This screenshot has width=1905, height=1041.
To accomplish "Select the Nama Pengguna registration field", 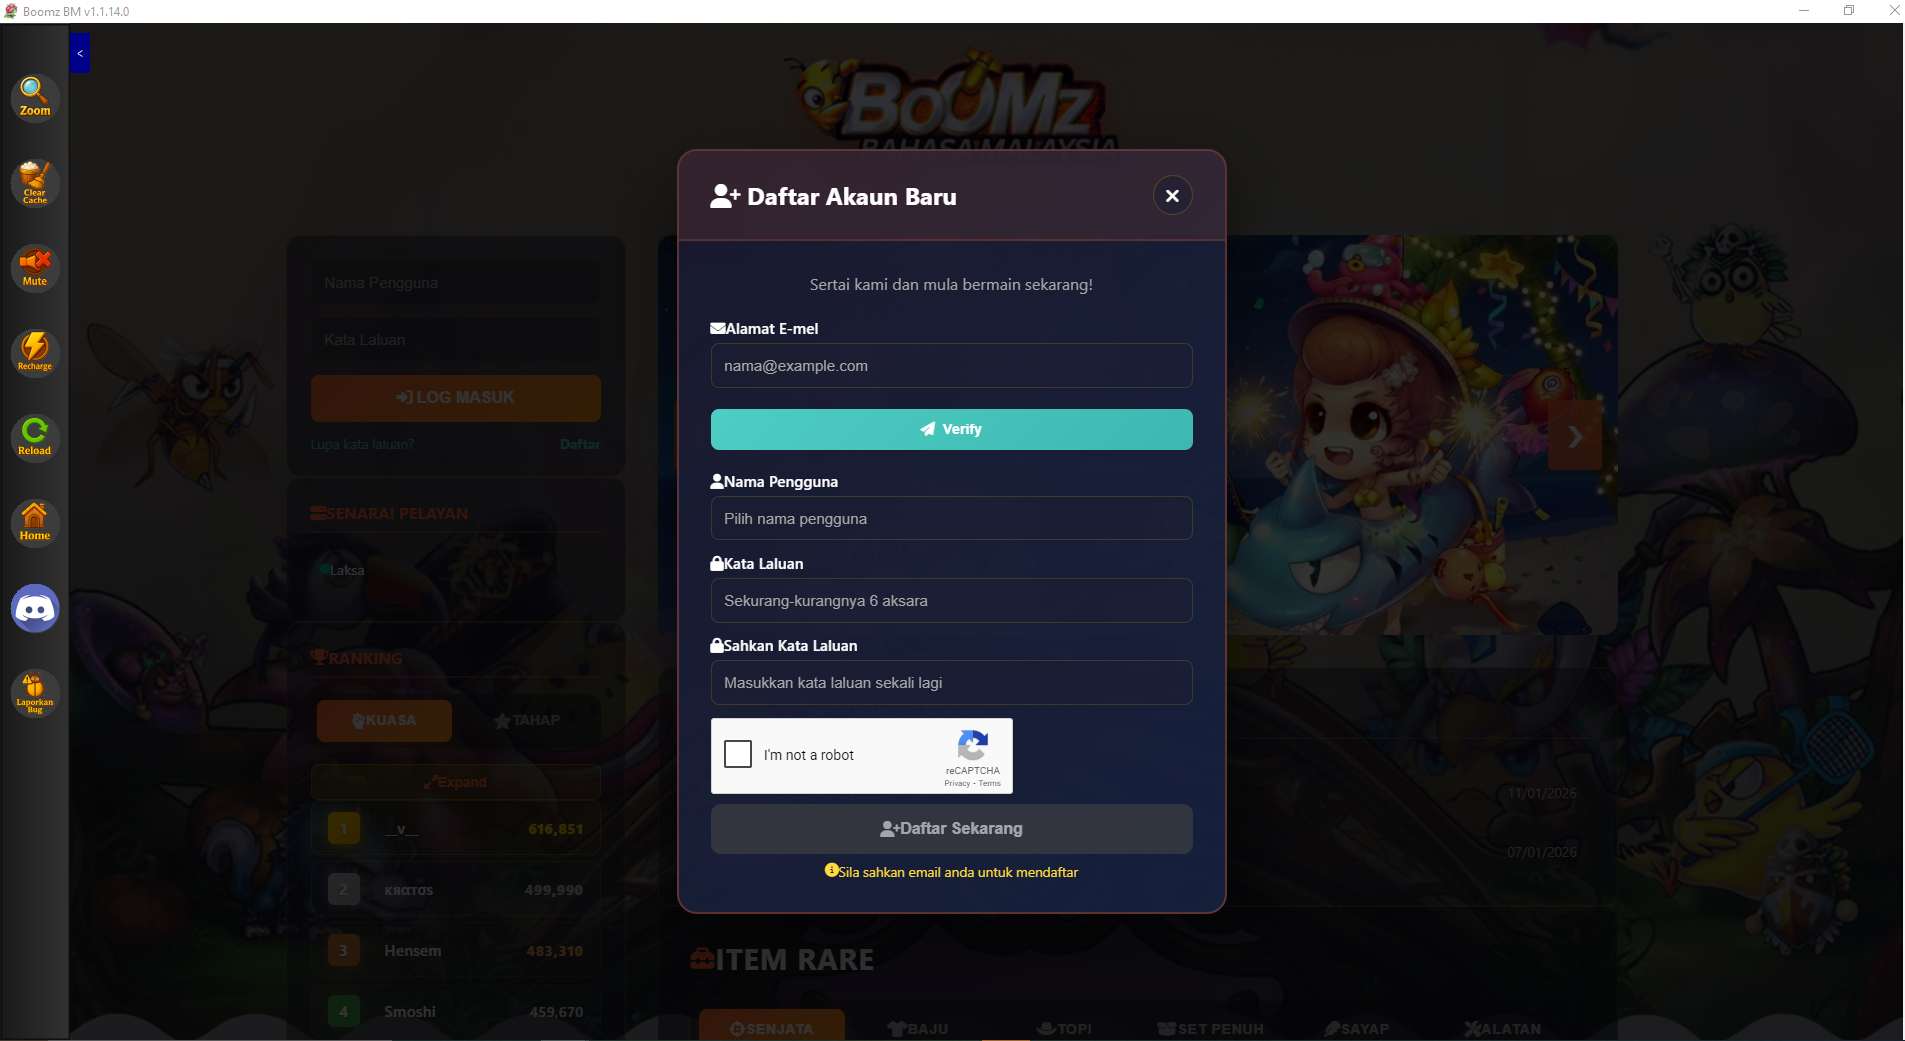I will coord(951,519).
